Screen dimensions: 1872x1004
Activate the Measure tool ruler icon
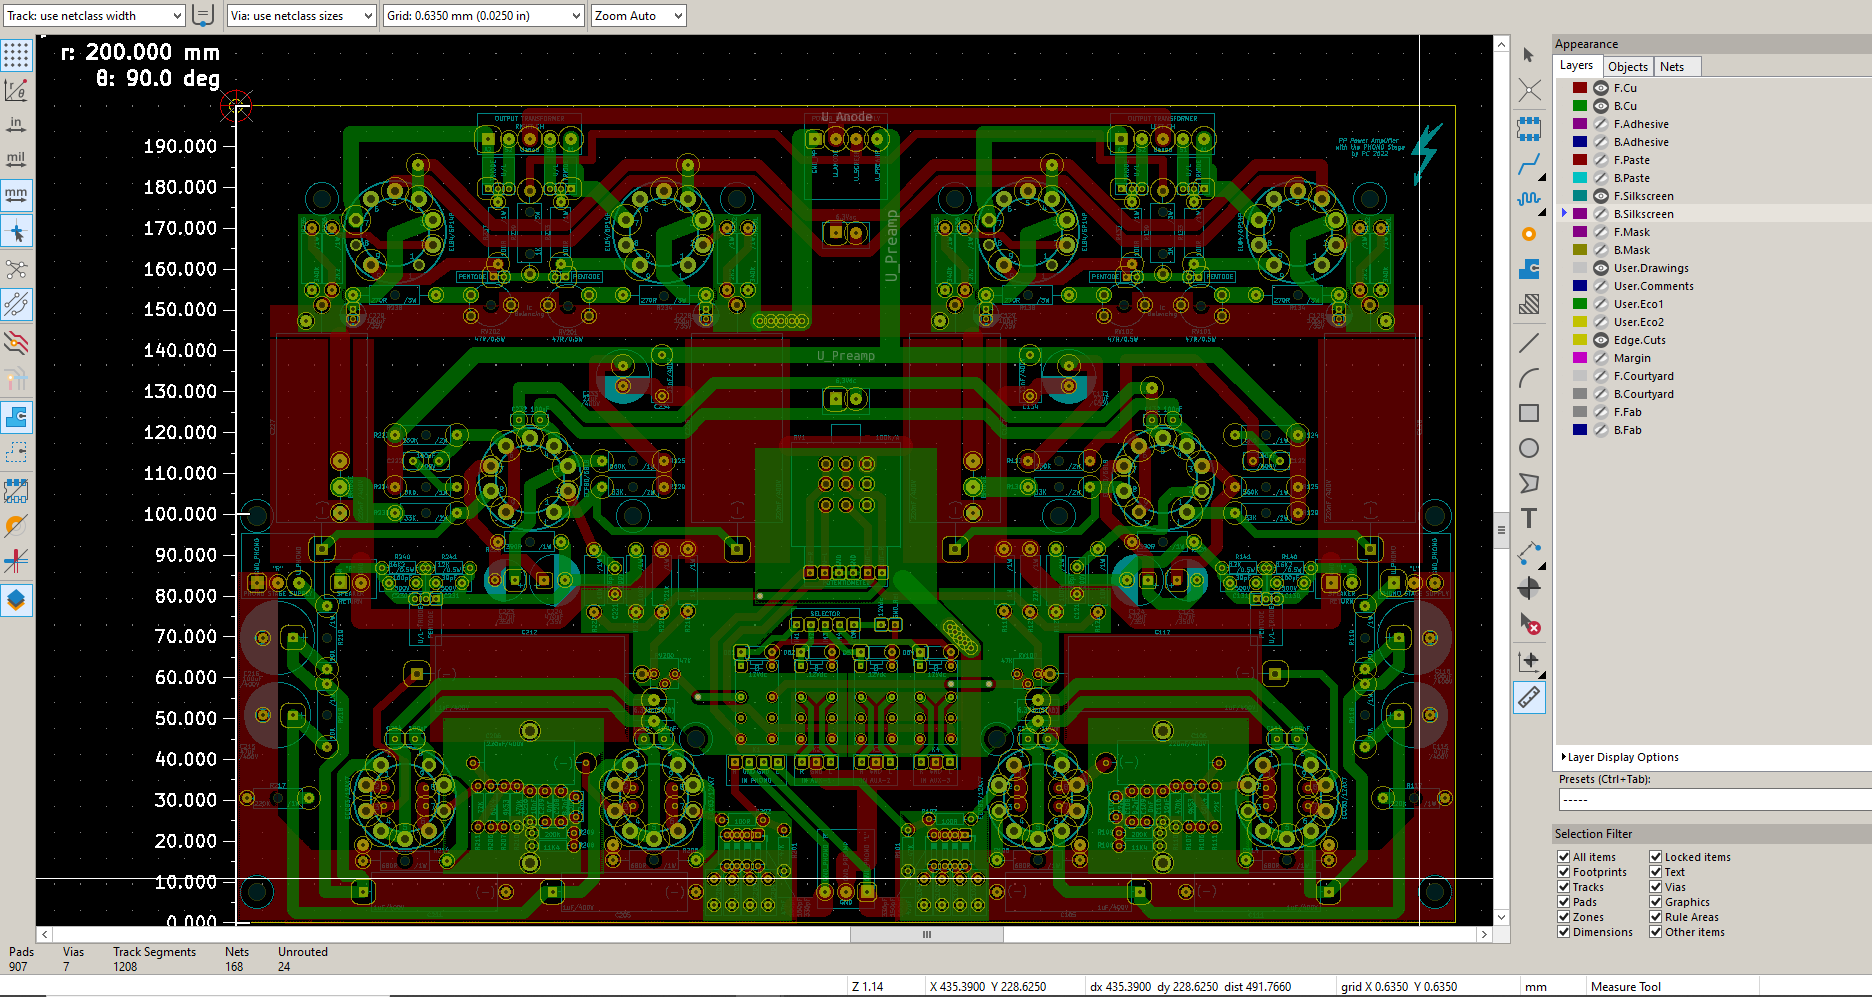click(x=1529, y=697)
